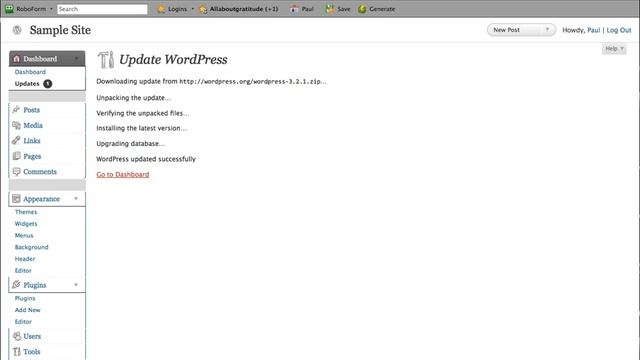Click the Tools sidebar icon
640x360 pixels.
tap(16, 351)
